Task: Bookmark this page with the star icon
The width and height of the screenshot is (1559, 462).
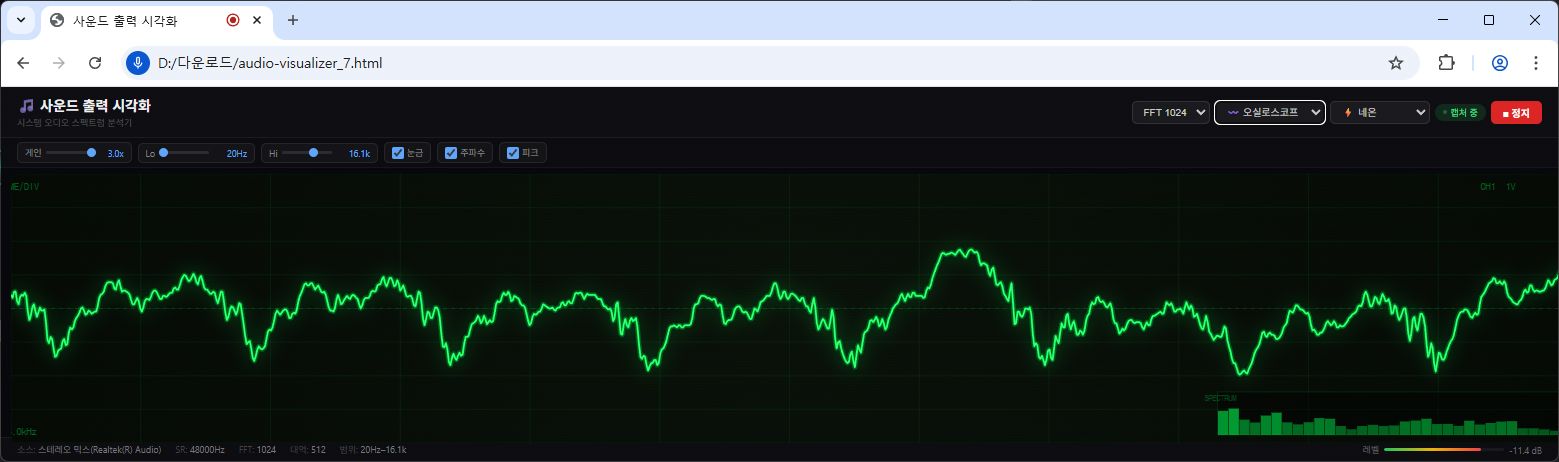Action: [1395, 63]
